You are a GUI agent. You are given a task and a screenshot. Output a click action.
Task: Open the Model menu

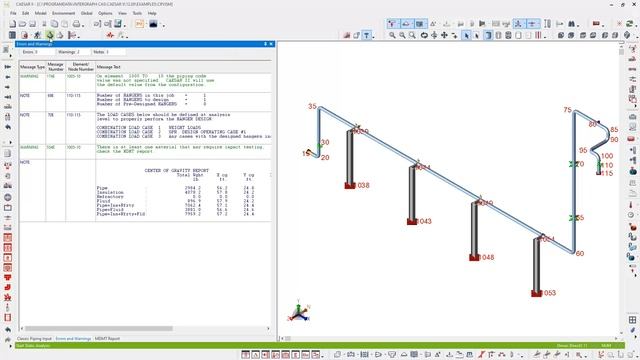coord(40,13)
